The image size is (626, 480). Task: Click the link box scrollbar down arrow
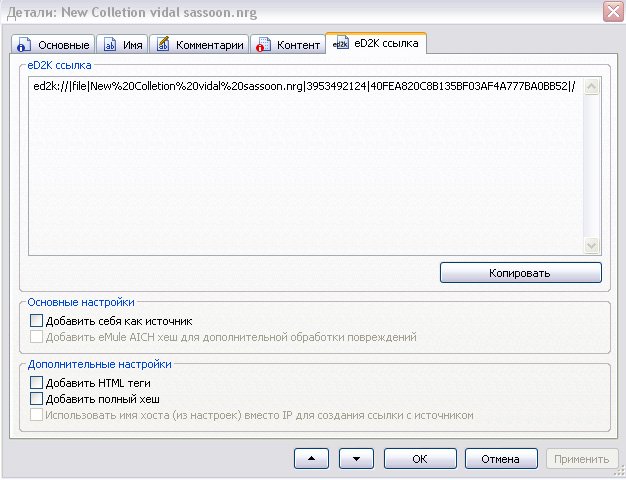click(591, 245)
